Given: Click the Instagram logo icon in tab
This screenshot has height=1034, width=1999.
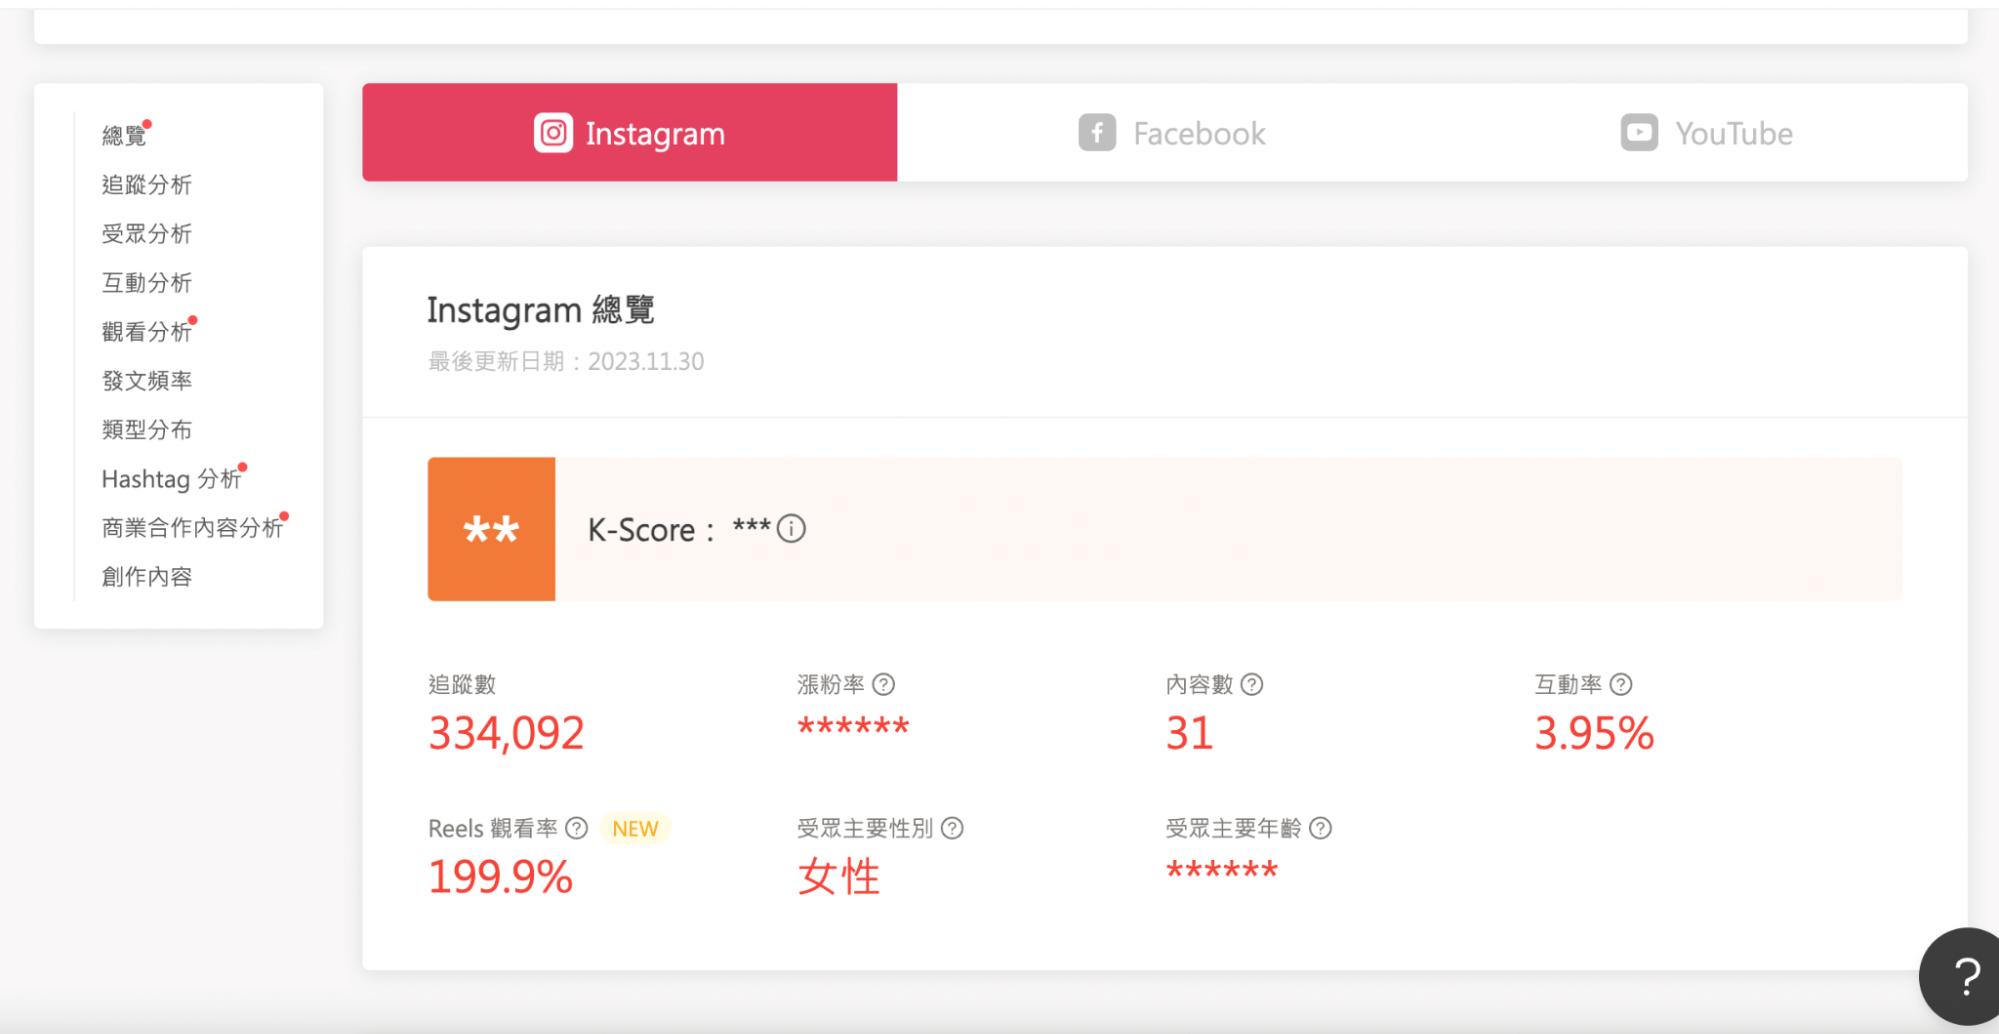Looking at the screenshot, I should coord(553,133).
